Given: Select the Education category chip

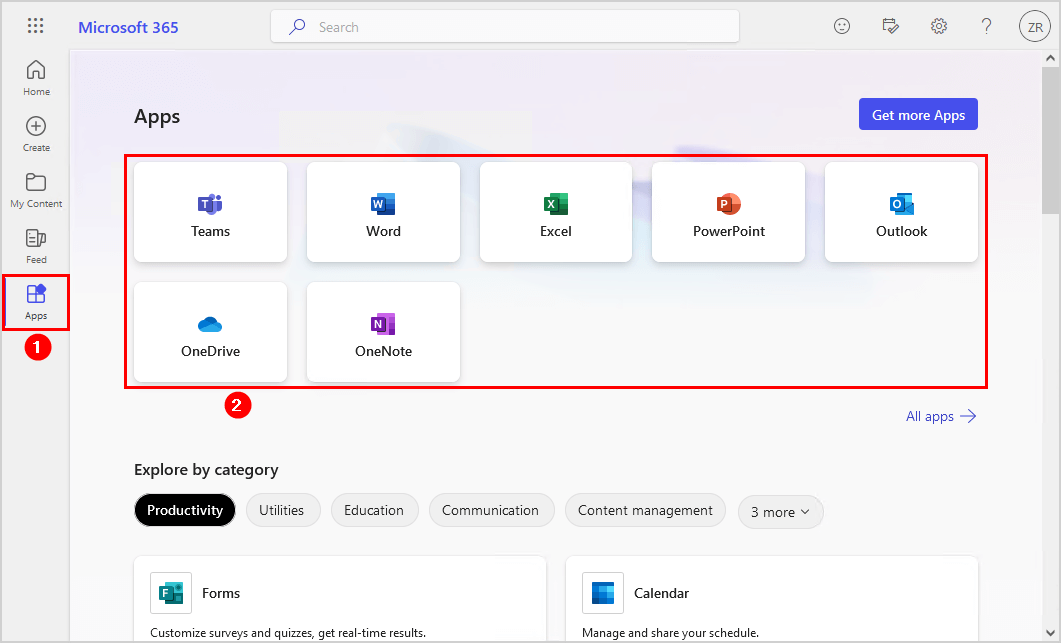Looking at the screenshot, I should point(374,510).
